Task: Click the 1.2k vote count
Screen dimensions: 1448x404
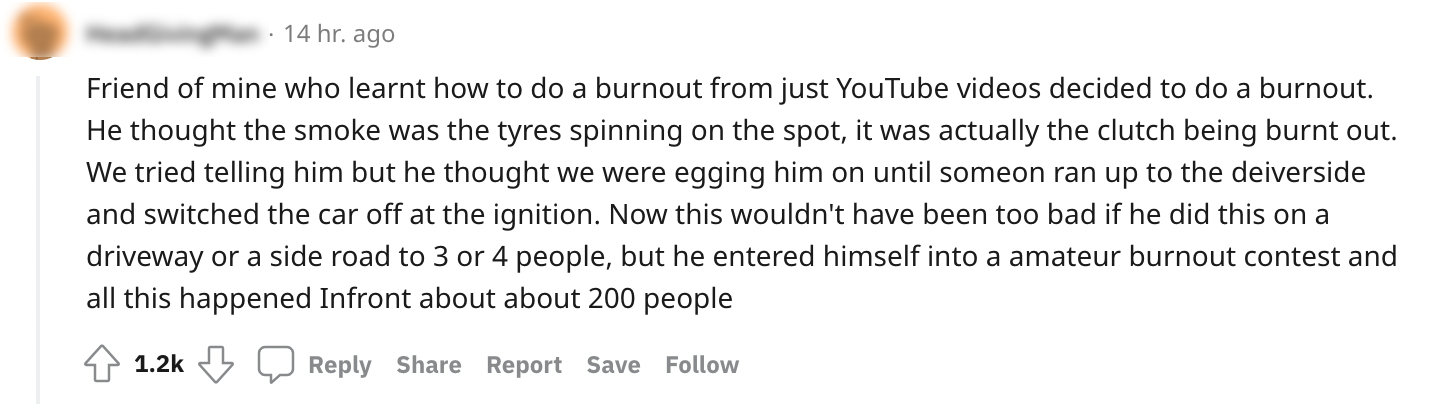Action: [x=158, y=365]
